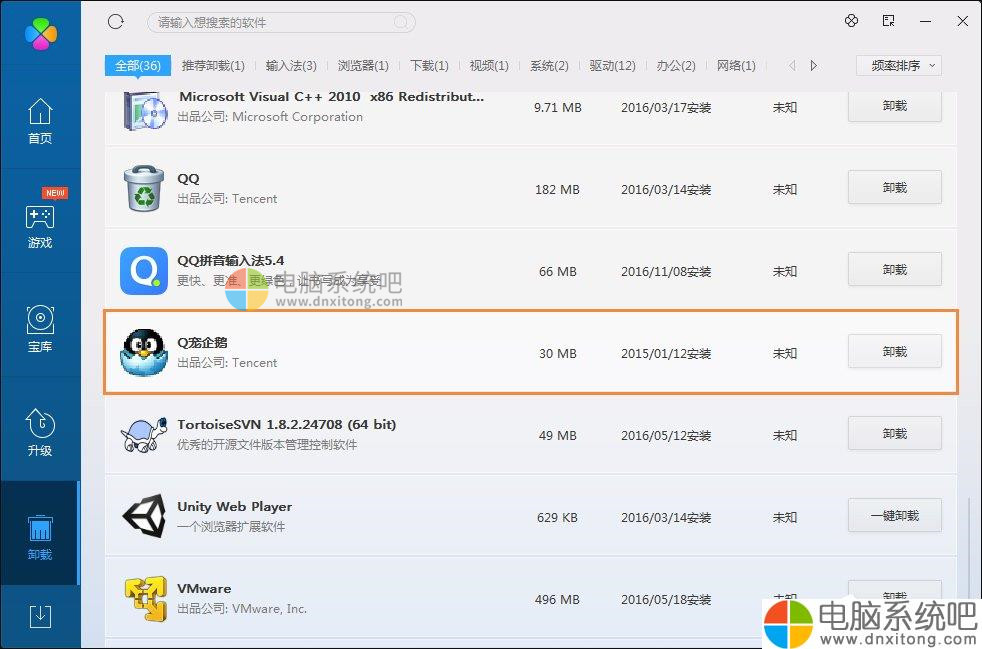Viewport: 982px width, 649px height.
Task: Click left arrow to scroll category tabs
Action: tap(792, 65)
